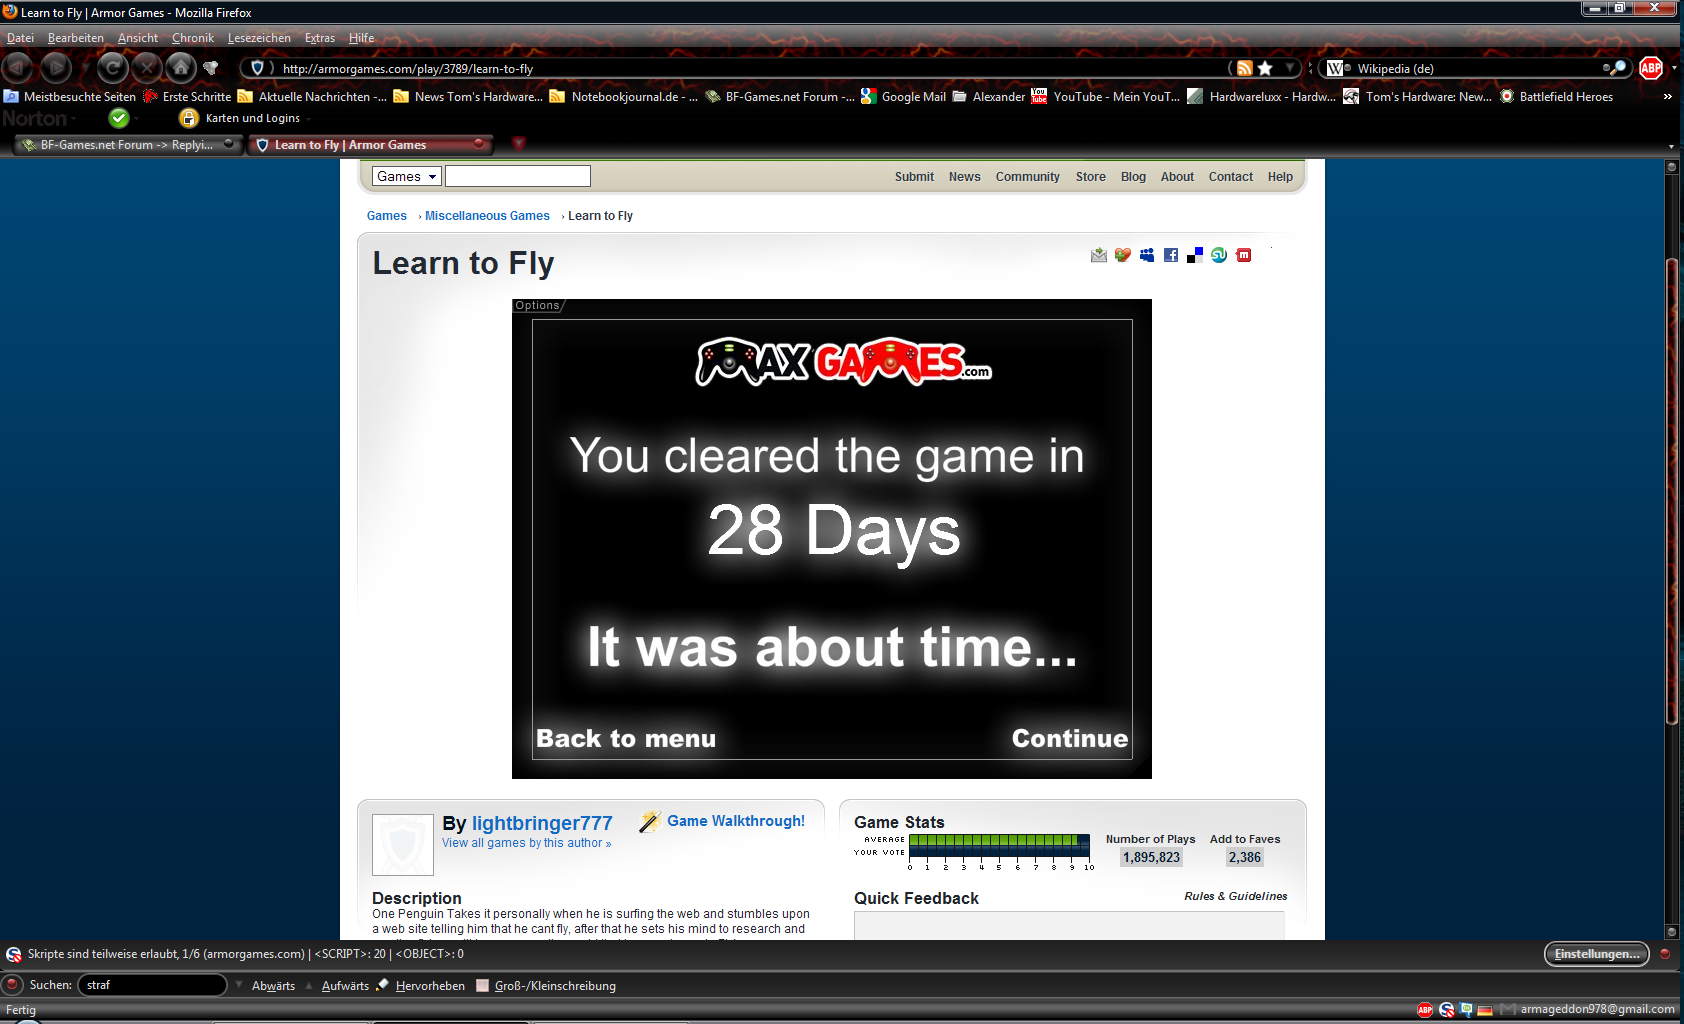Open the address bar history dropdown arrow
Viewport: 1684px width, 1024px height.
pyautogui.click(x=1290, y=68)
